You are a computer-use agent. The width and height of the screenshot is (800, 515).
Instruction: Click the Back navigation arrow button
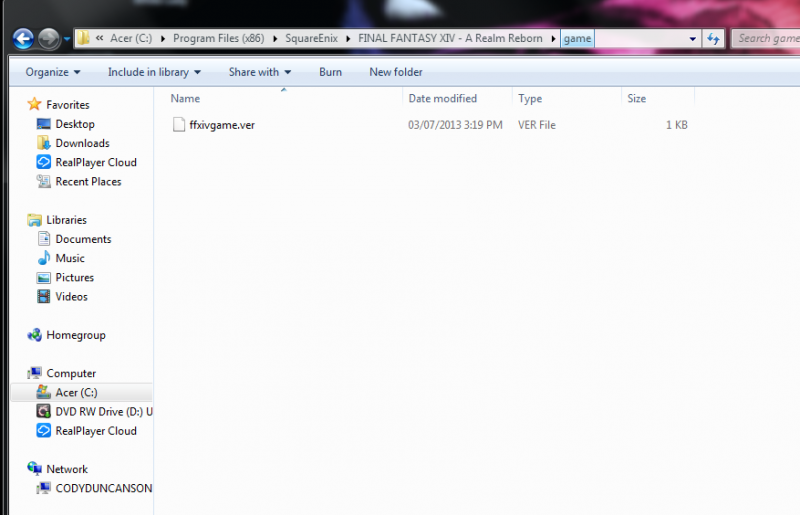23,38
